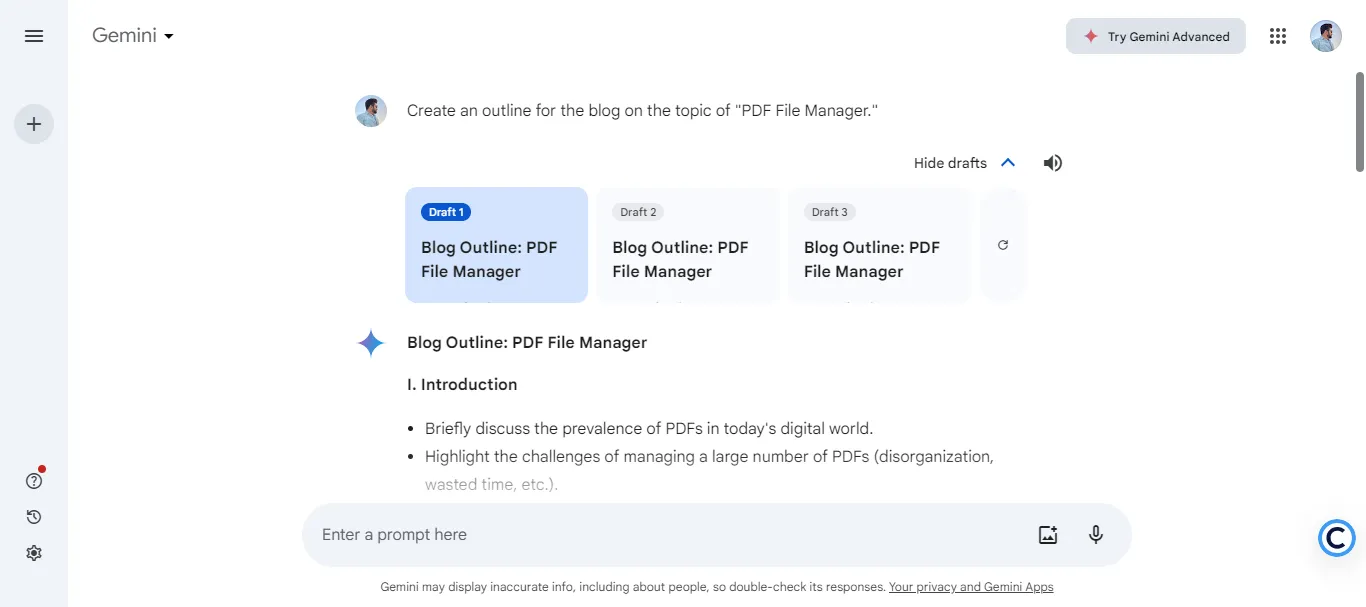Open the Gemini model dropdown
This screenshot has width=1366, height=607.
pos(133,36)
